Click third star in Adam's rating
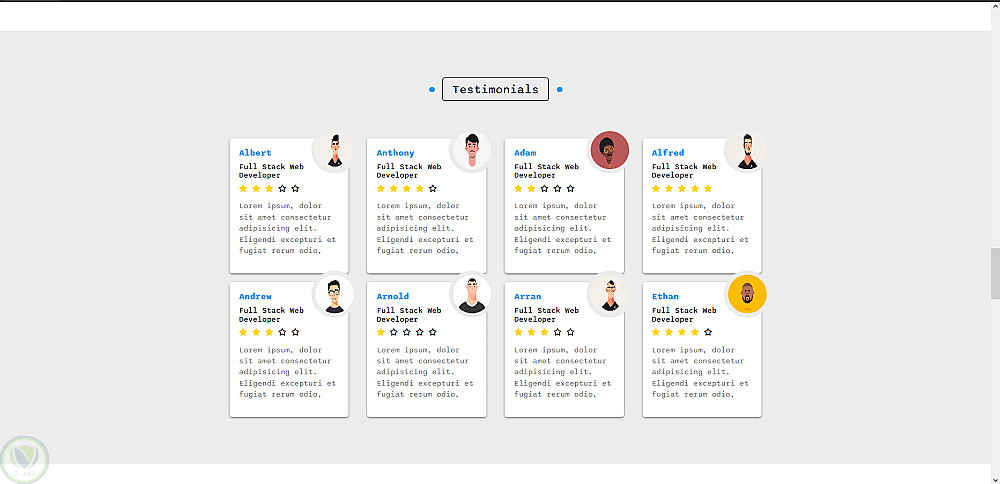Viewport: 1000px width, 484px height. pyautogui.click(x=544, y=188)
